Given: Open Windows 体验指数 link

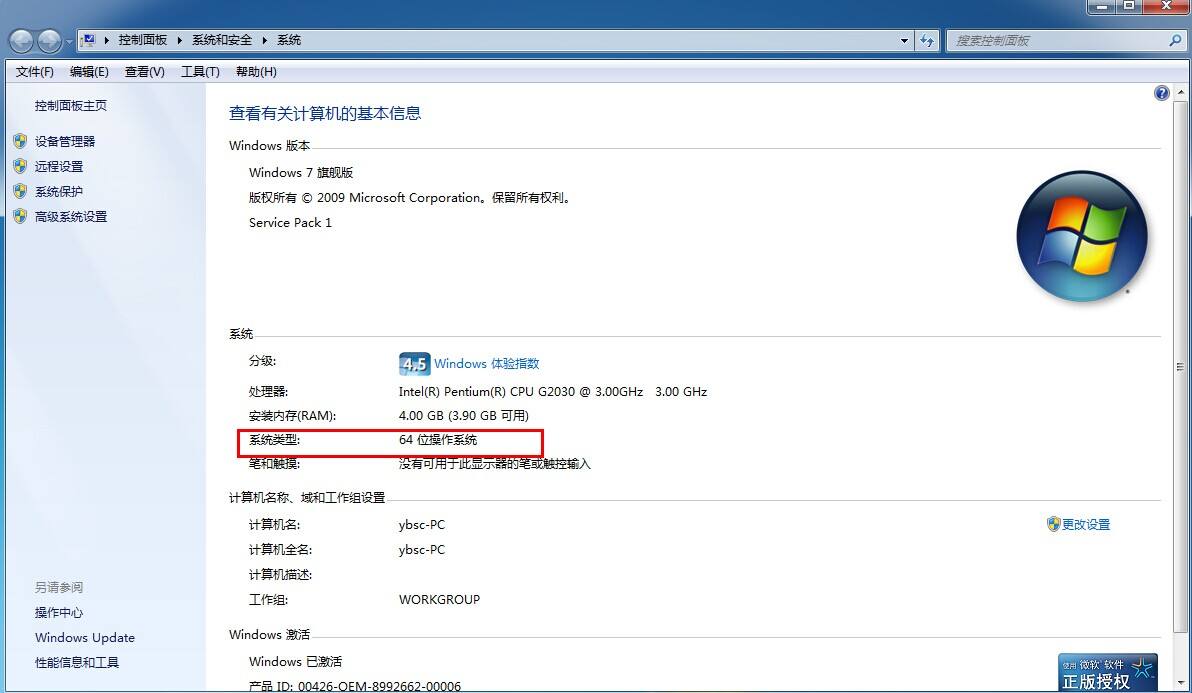Looking at the screenshot, I should click(x=487, y=364).
